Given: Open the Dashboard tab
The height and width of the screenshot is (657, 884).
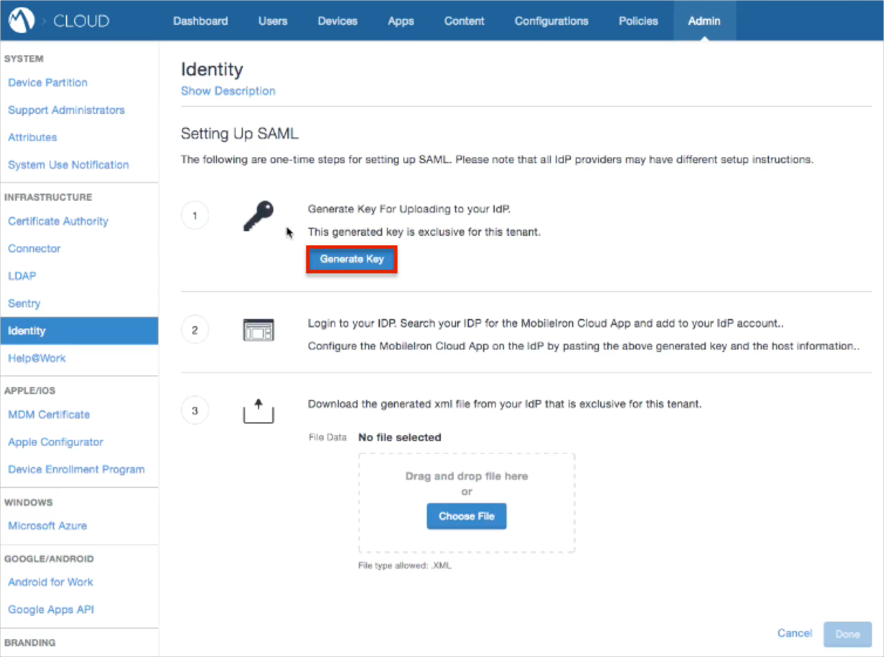Looking at the screenshot, I should tap(200, 21).
